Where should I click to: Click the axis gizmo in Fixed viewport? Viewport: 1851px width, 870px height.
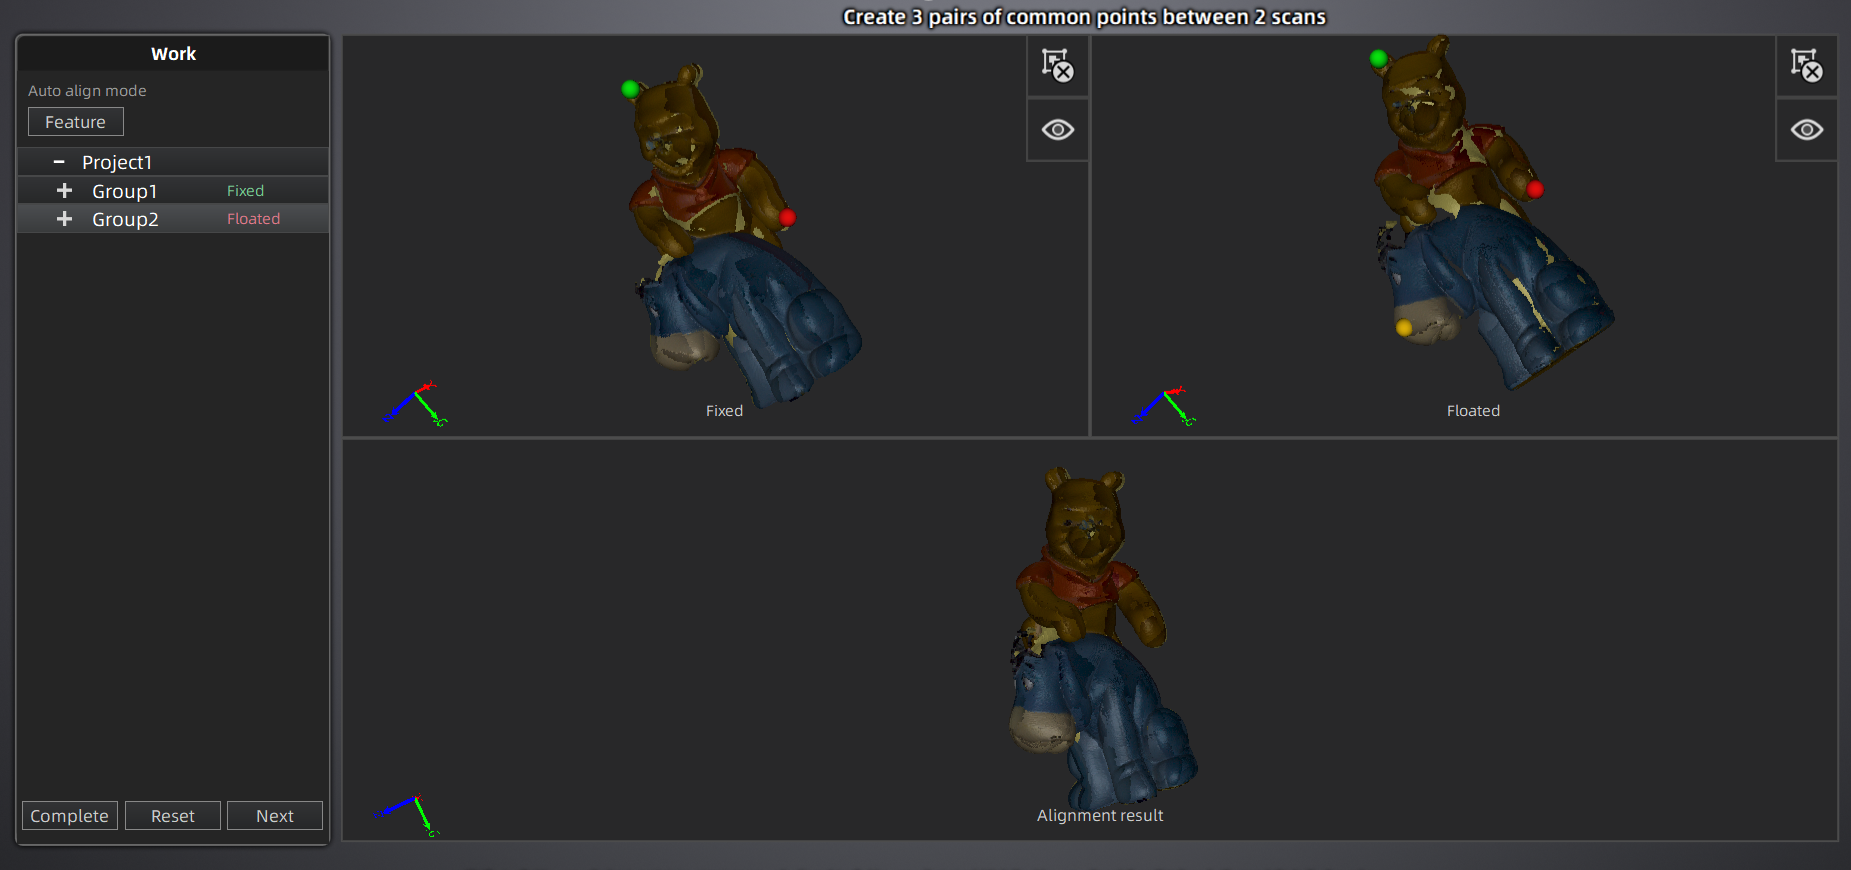pos(415,404)
